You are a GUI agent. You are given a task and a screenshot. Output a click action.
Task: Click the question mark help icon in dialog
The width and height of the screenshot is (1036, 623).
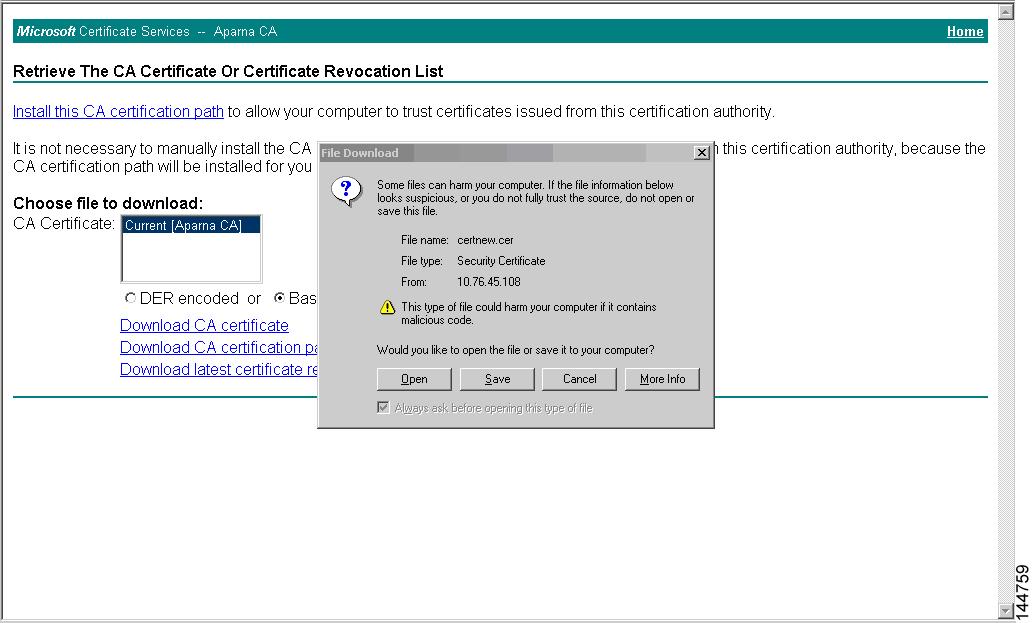345,190
